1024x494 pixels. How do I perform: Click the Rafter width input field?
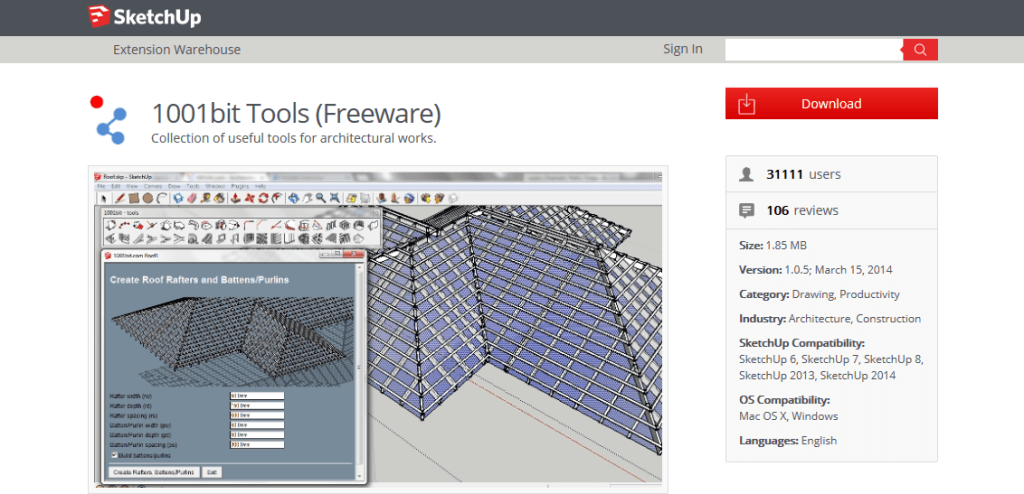coord(257,396)
